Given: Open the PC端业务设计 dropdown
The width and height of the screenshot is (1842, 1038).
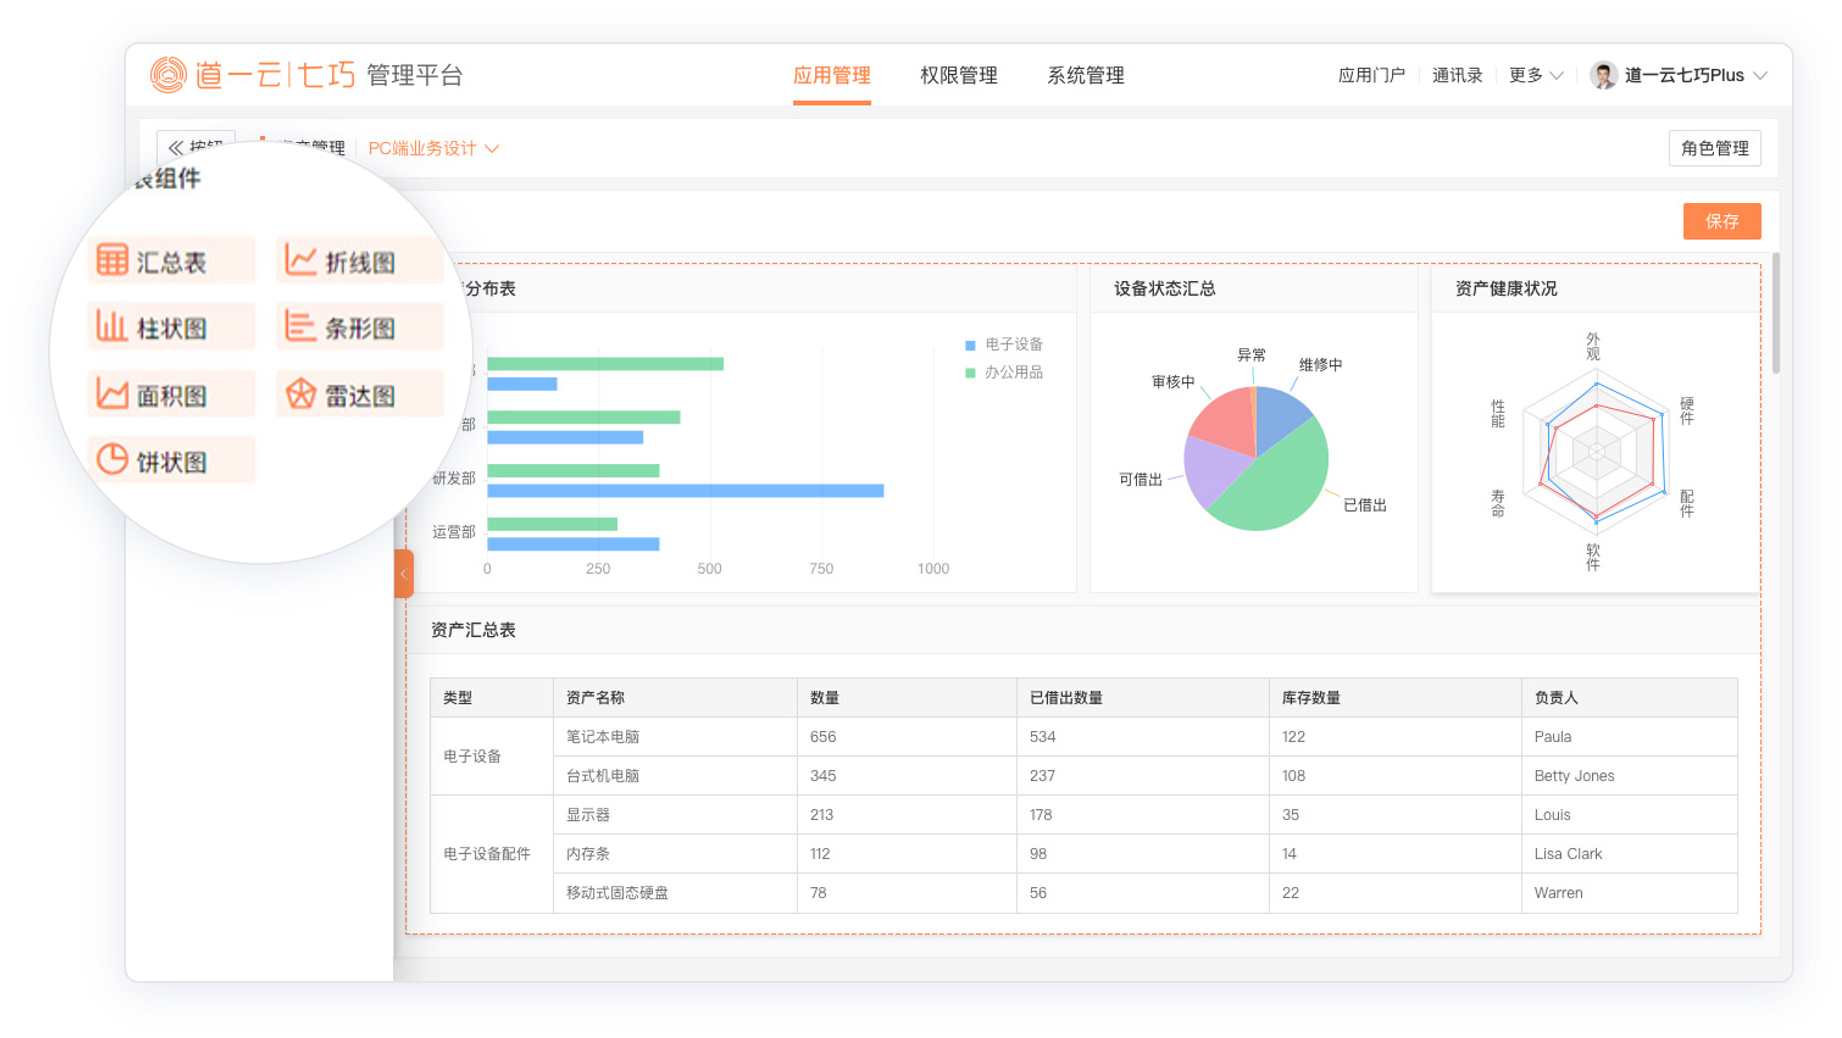Looking at the screenshot, I should point(433,148).
